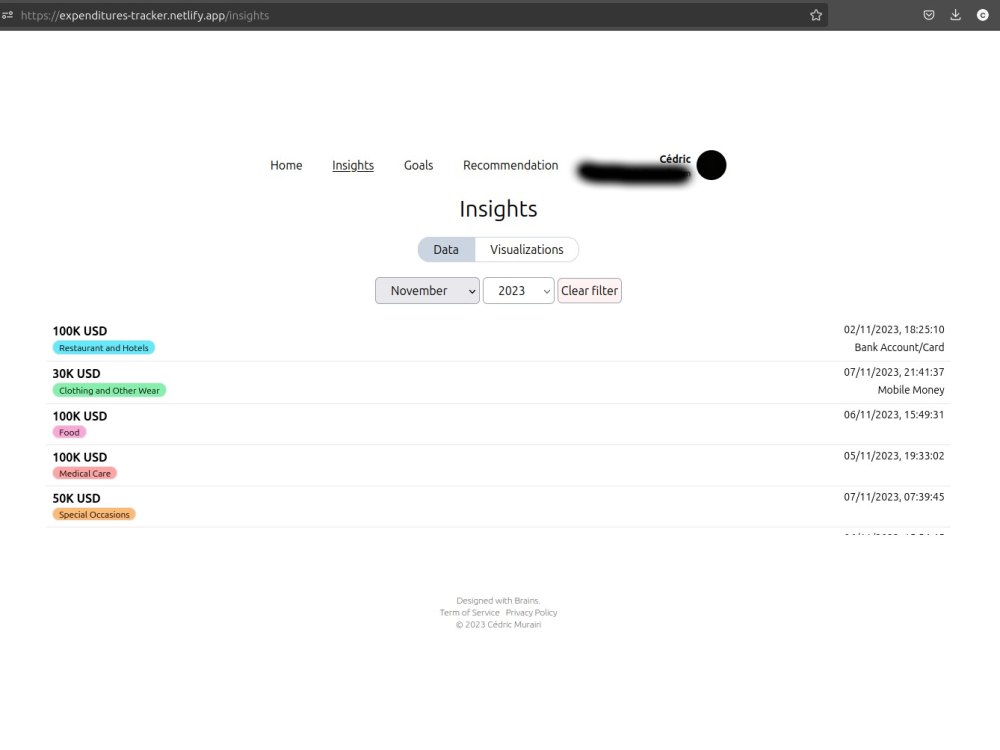Screen dimensions: 1000x750
Task: Click the date 02/11/2023, 18:25:10
Action: [893, 330]
